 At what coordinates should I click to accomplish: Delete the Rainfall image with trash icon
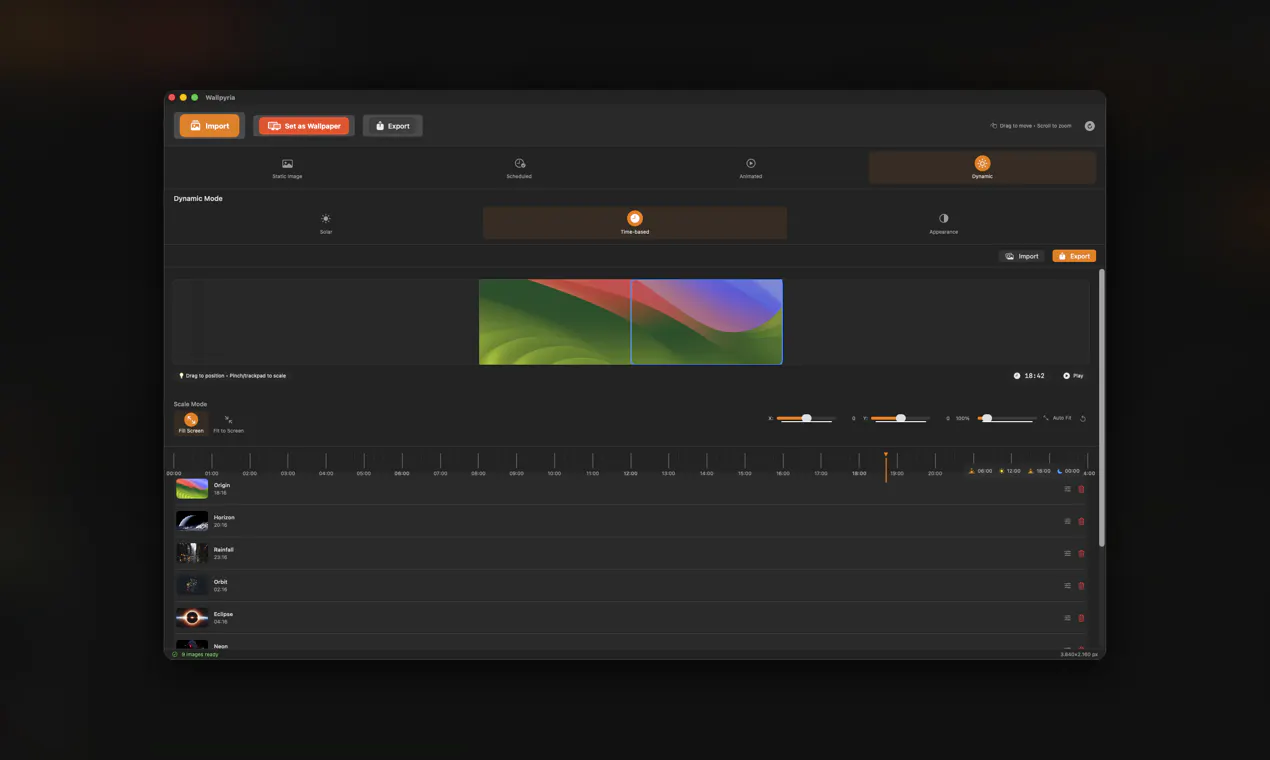click(1081, 553)
